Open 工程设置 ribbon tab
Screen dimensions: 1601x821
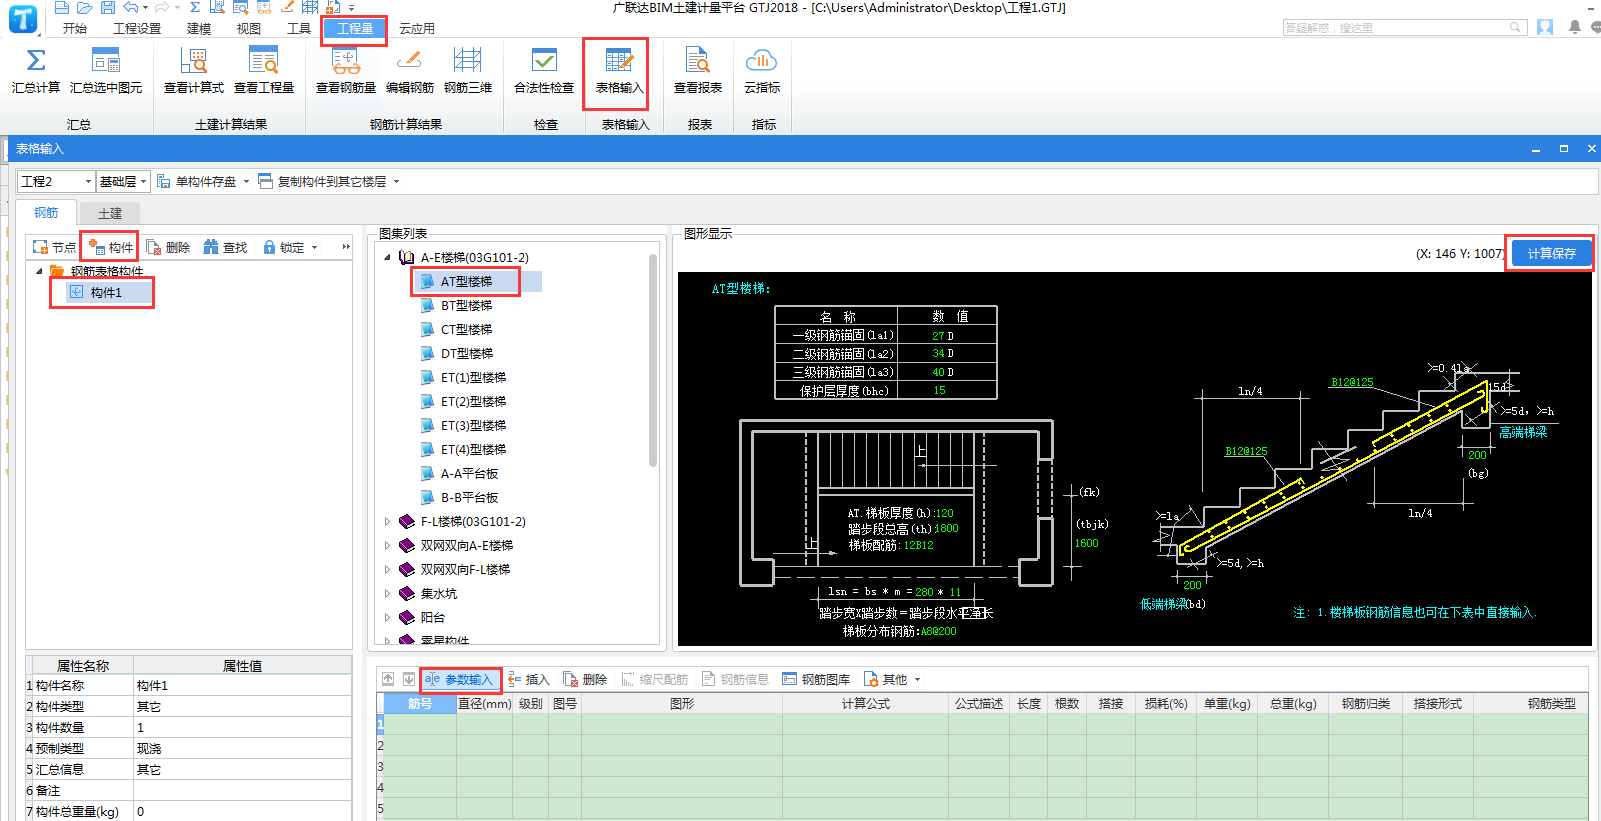137,28
